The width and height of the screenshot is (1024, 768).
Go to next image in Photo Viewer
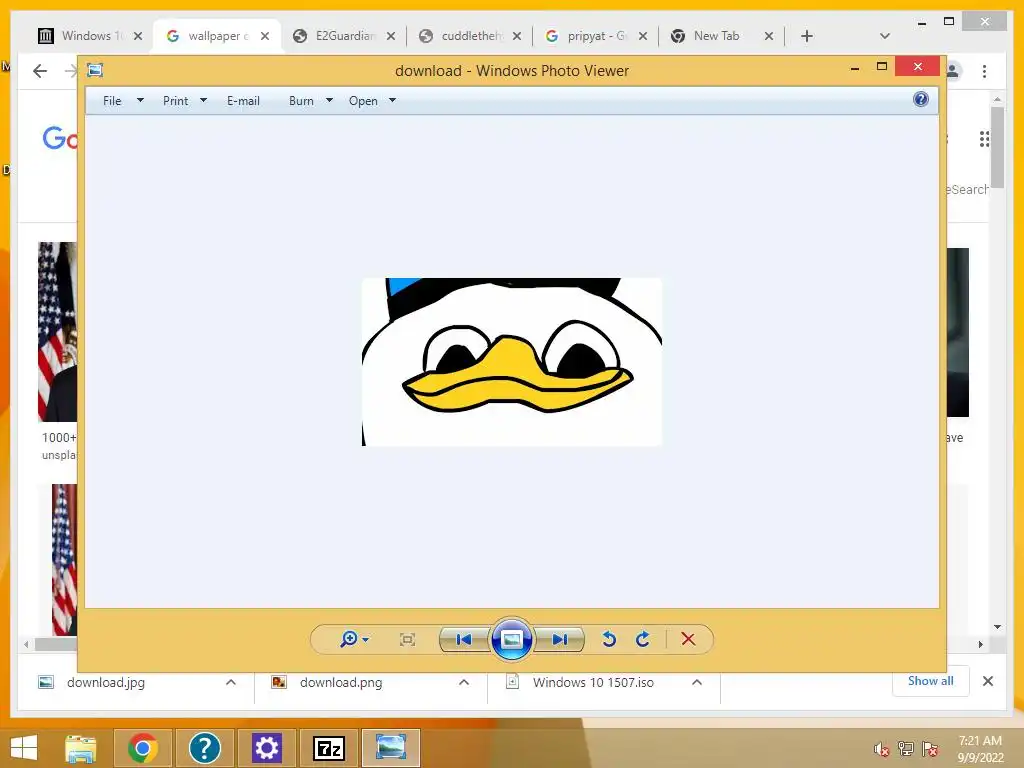click(559, 639)
